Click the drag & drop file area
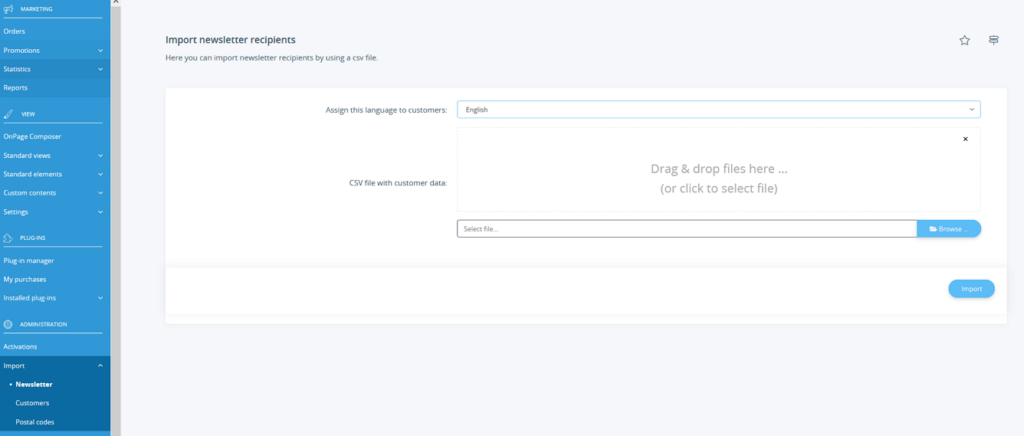 [718, 170]
